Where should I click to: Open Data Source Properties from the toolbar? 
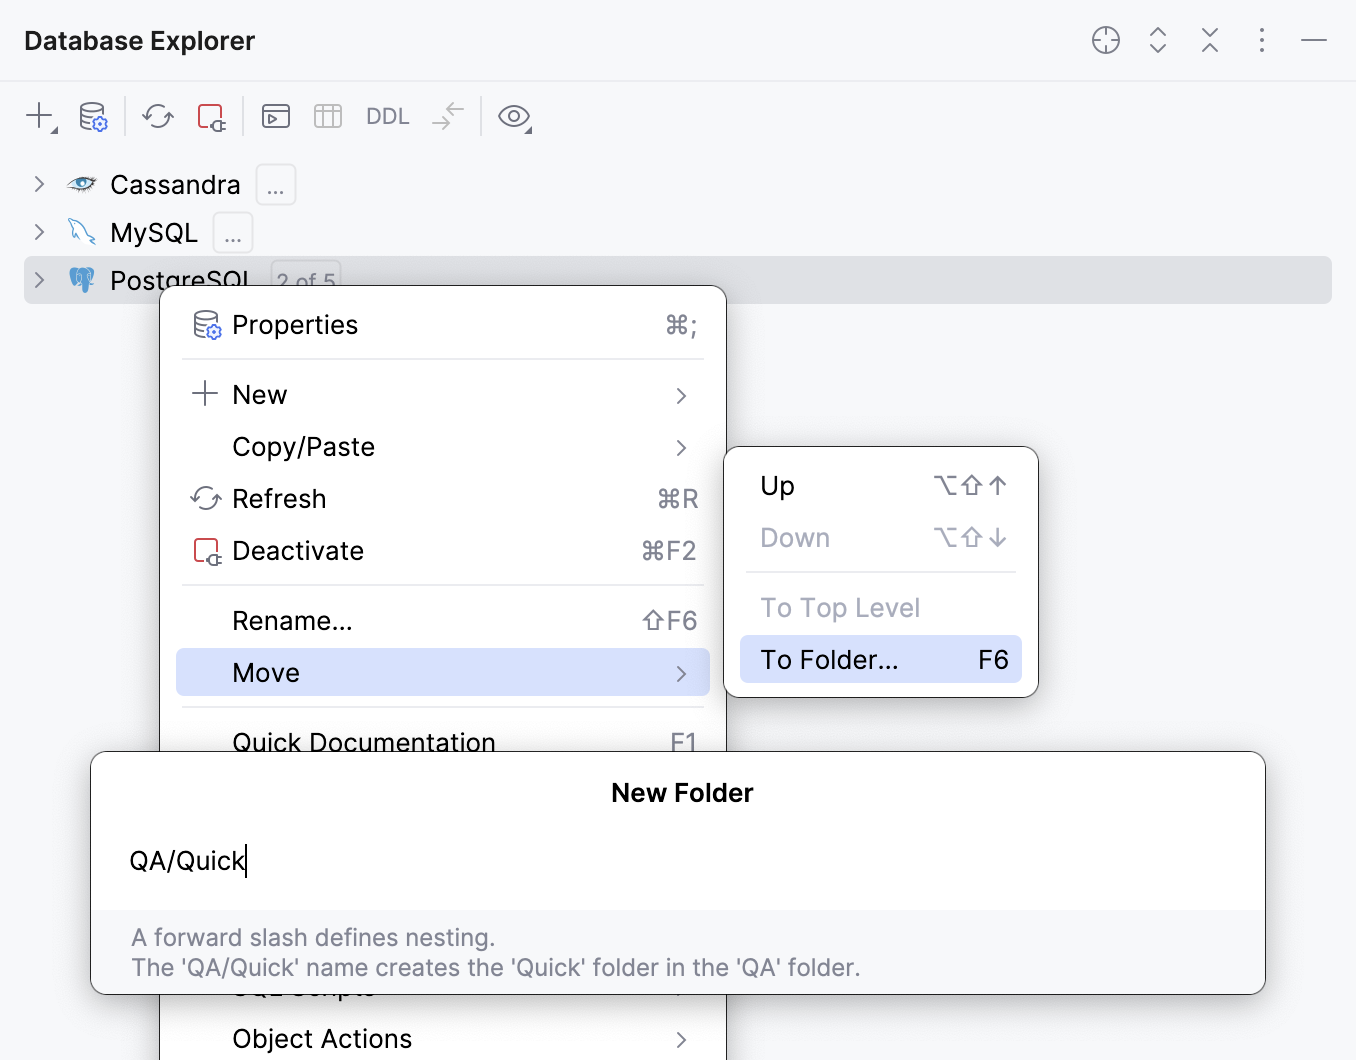92,116
